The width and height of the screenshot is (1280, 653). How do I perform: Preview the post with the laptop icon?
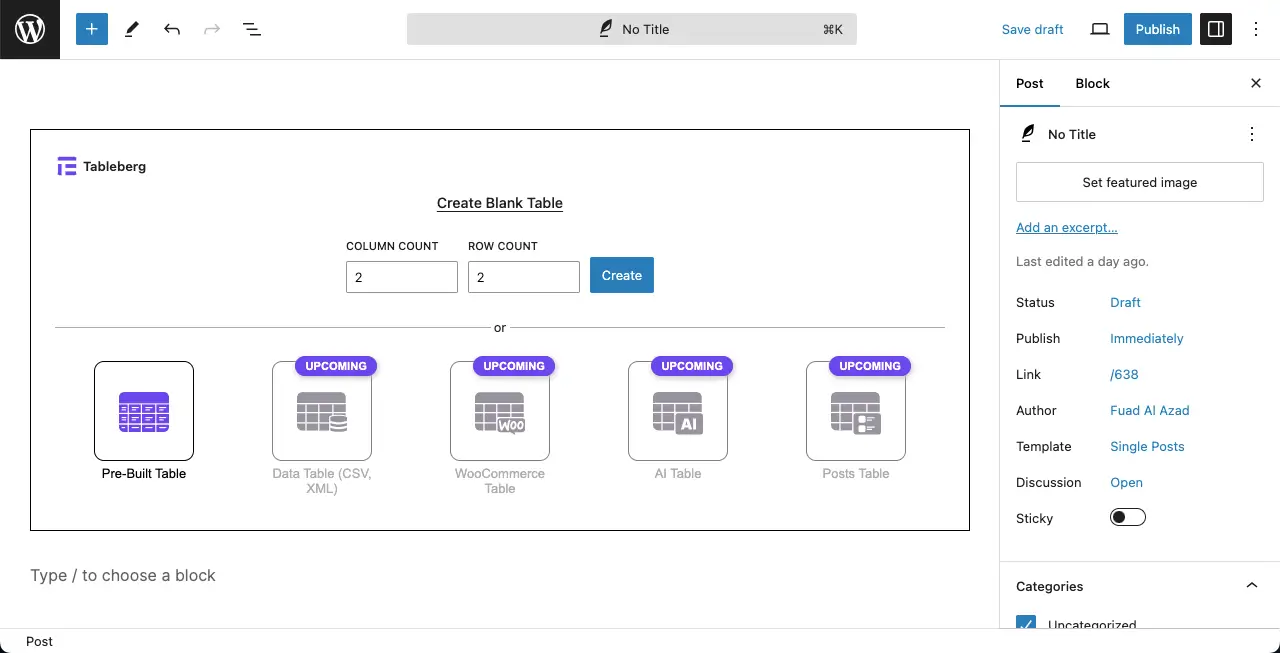point(1100,29)
